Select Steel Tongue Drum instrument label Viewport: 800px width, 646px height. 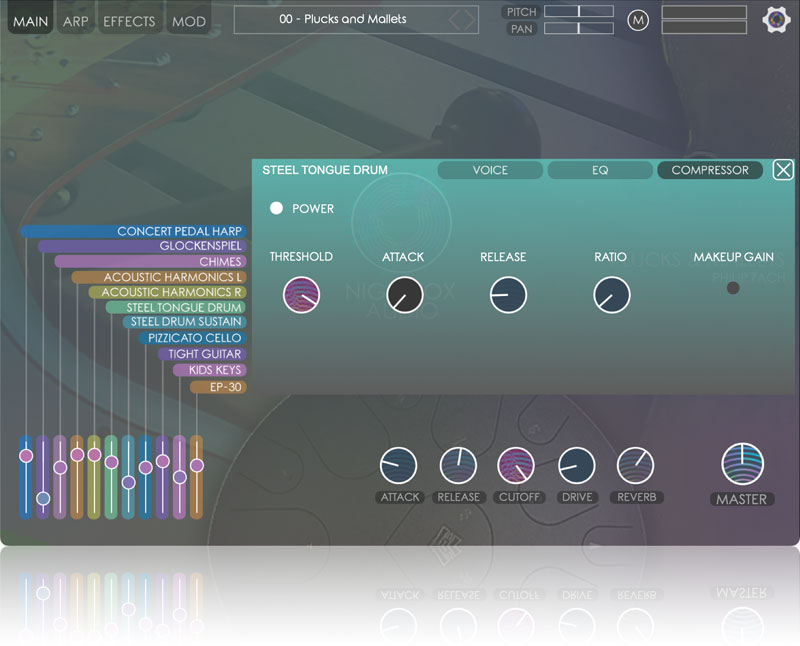click(176, 307)
